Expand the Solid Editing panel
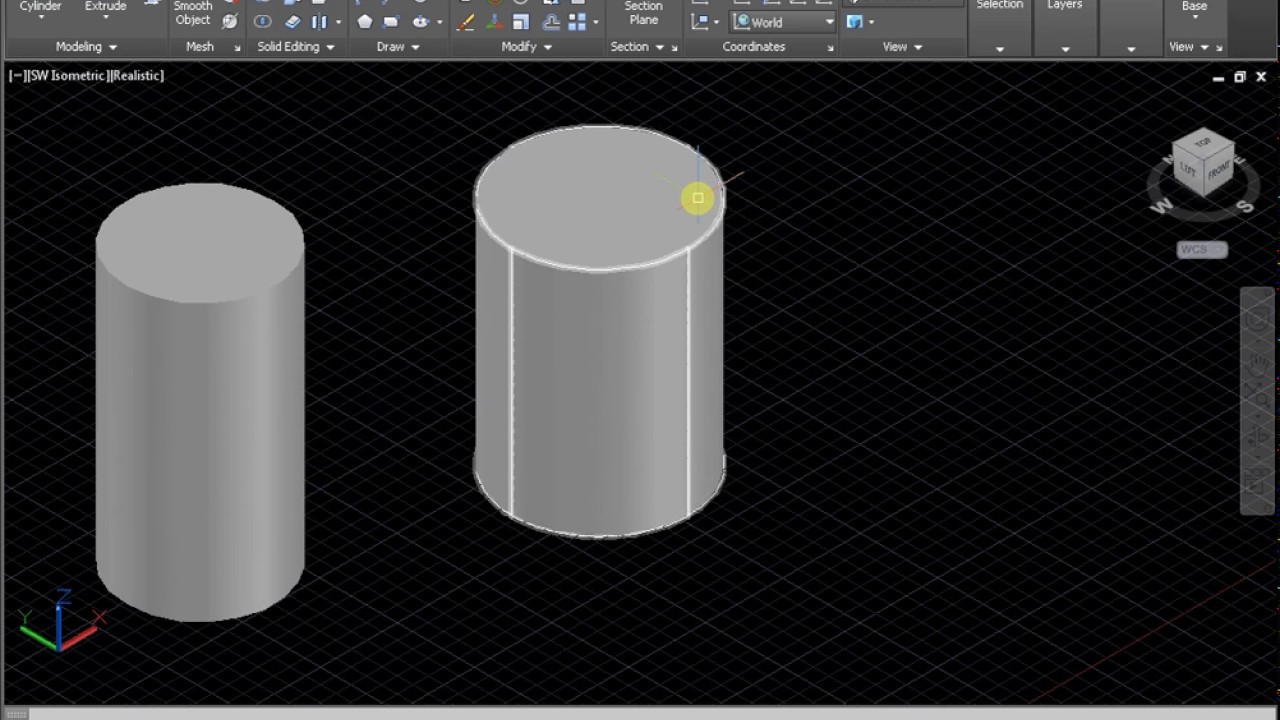 330,47
